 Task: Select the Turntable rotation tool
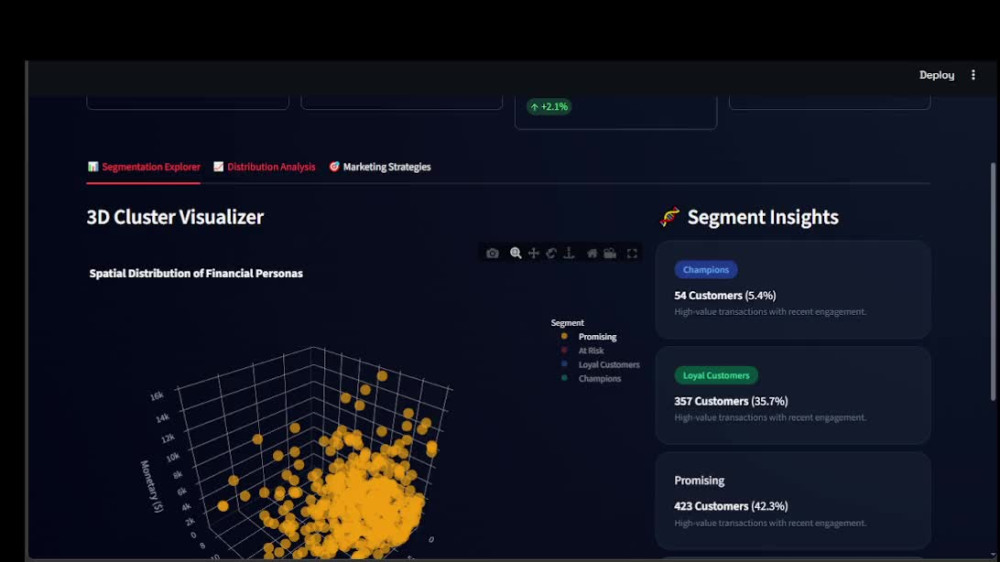[x=569, y=253]
